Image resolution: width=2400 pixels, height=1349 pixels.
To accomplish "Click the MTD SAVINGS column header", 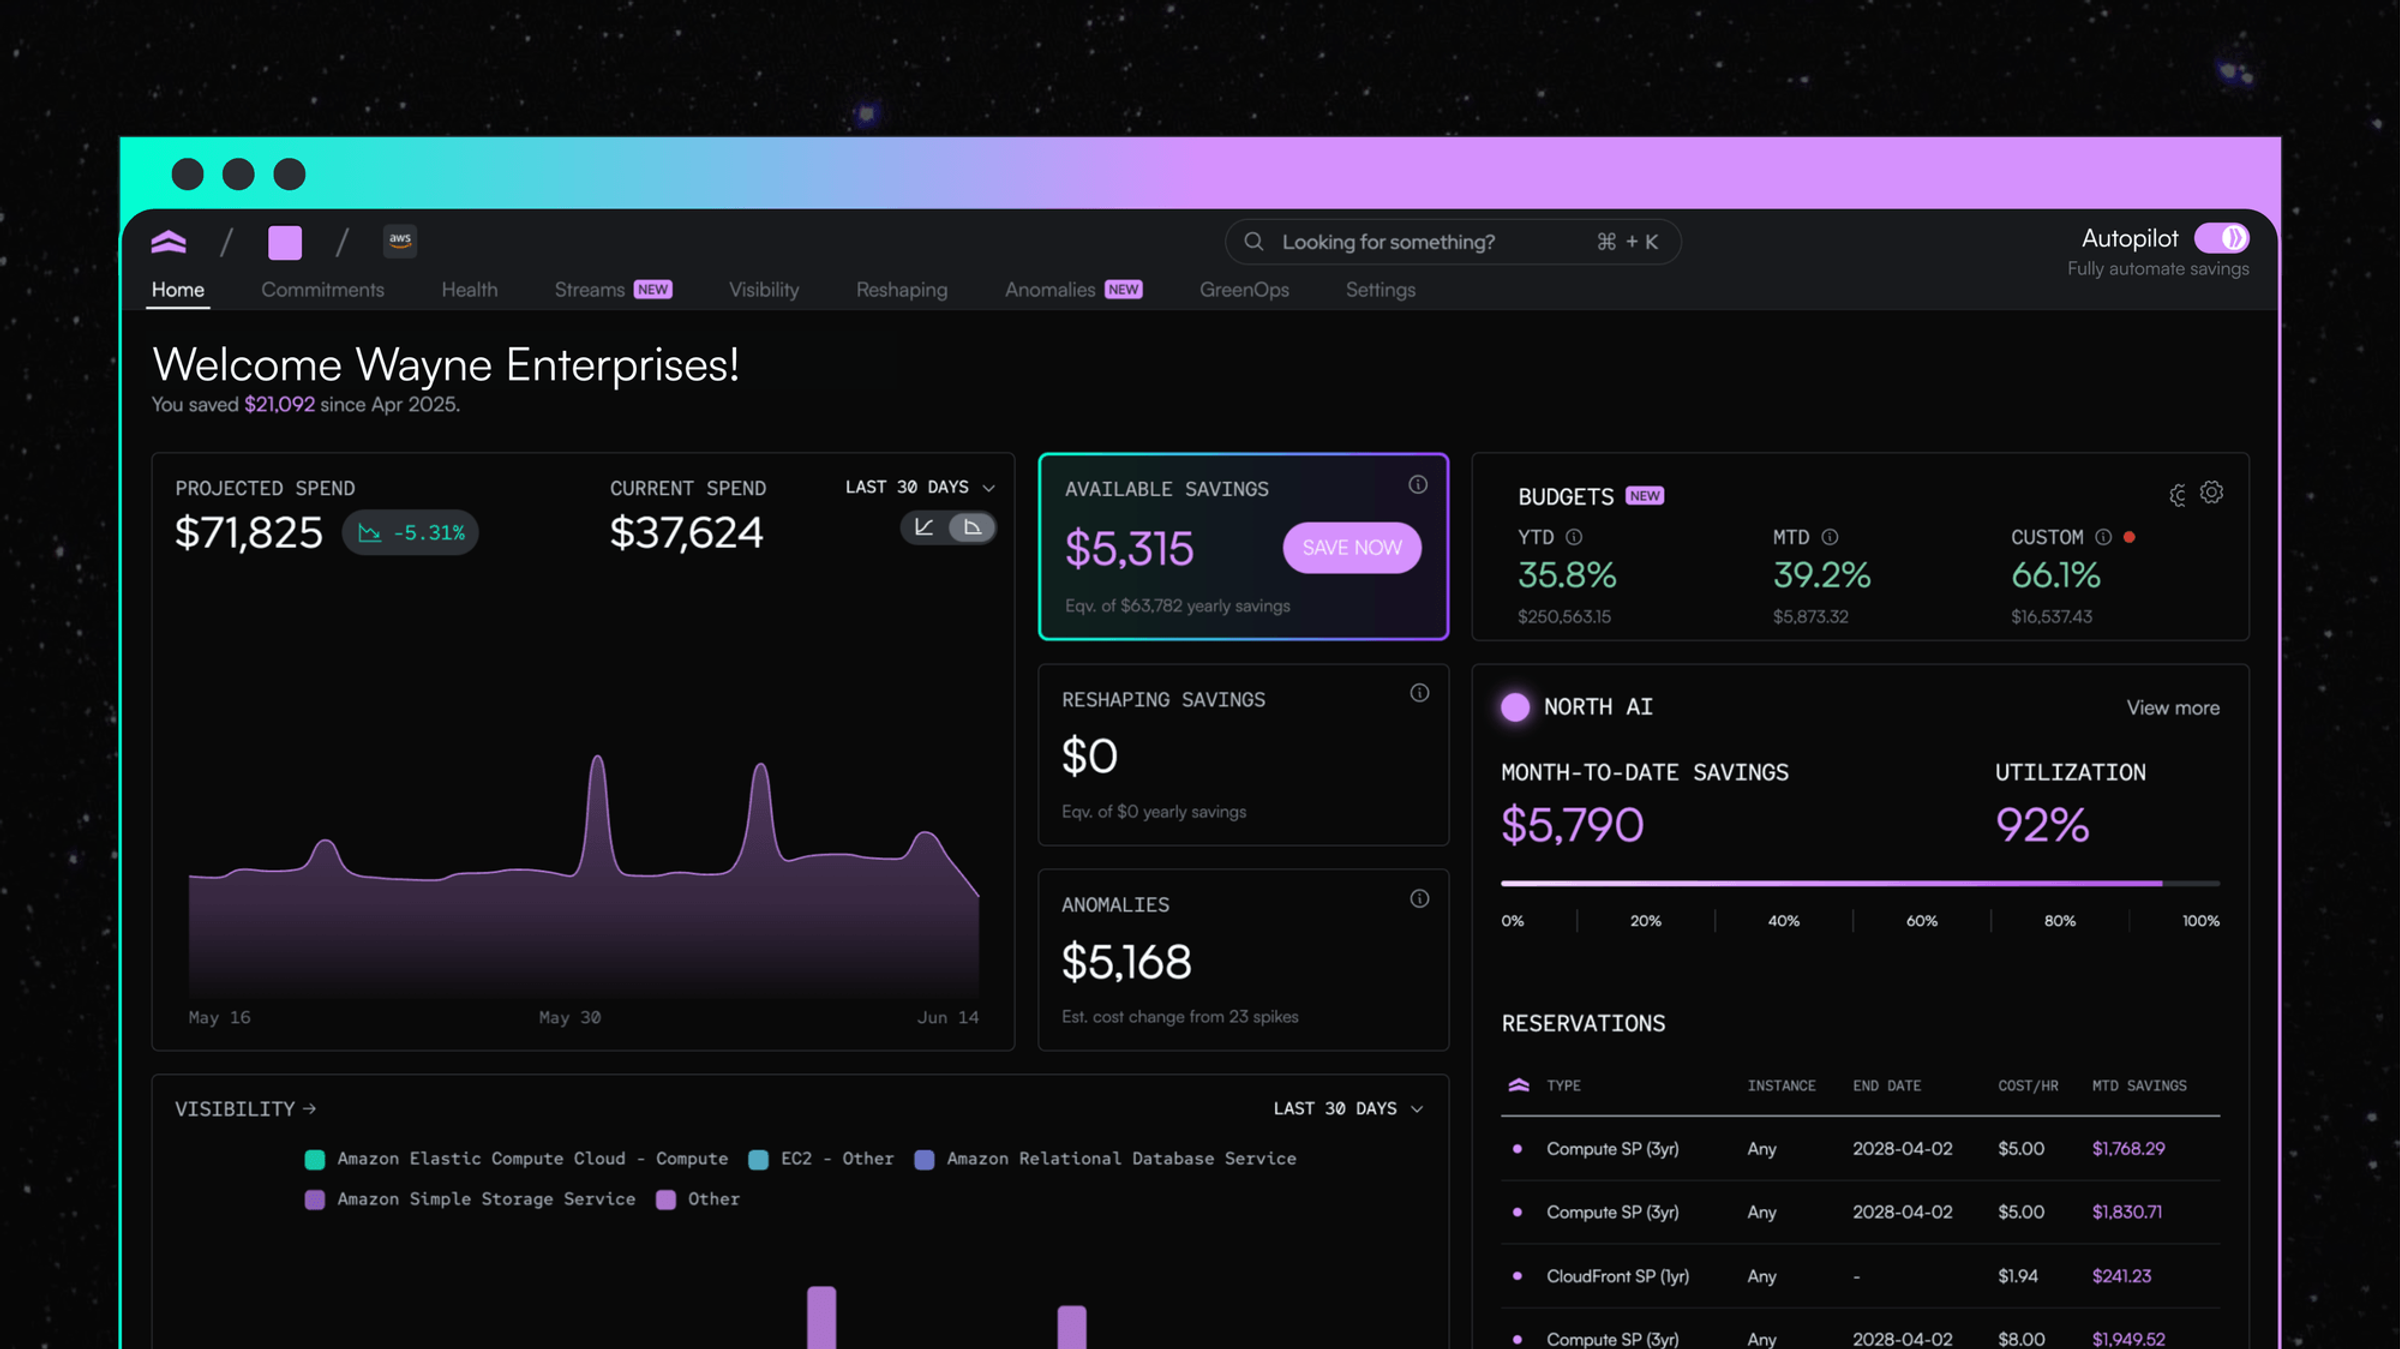I will (2139, 1086).
